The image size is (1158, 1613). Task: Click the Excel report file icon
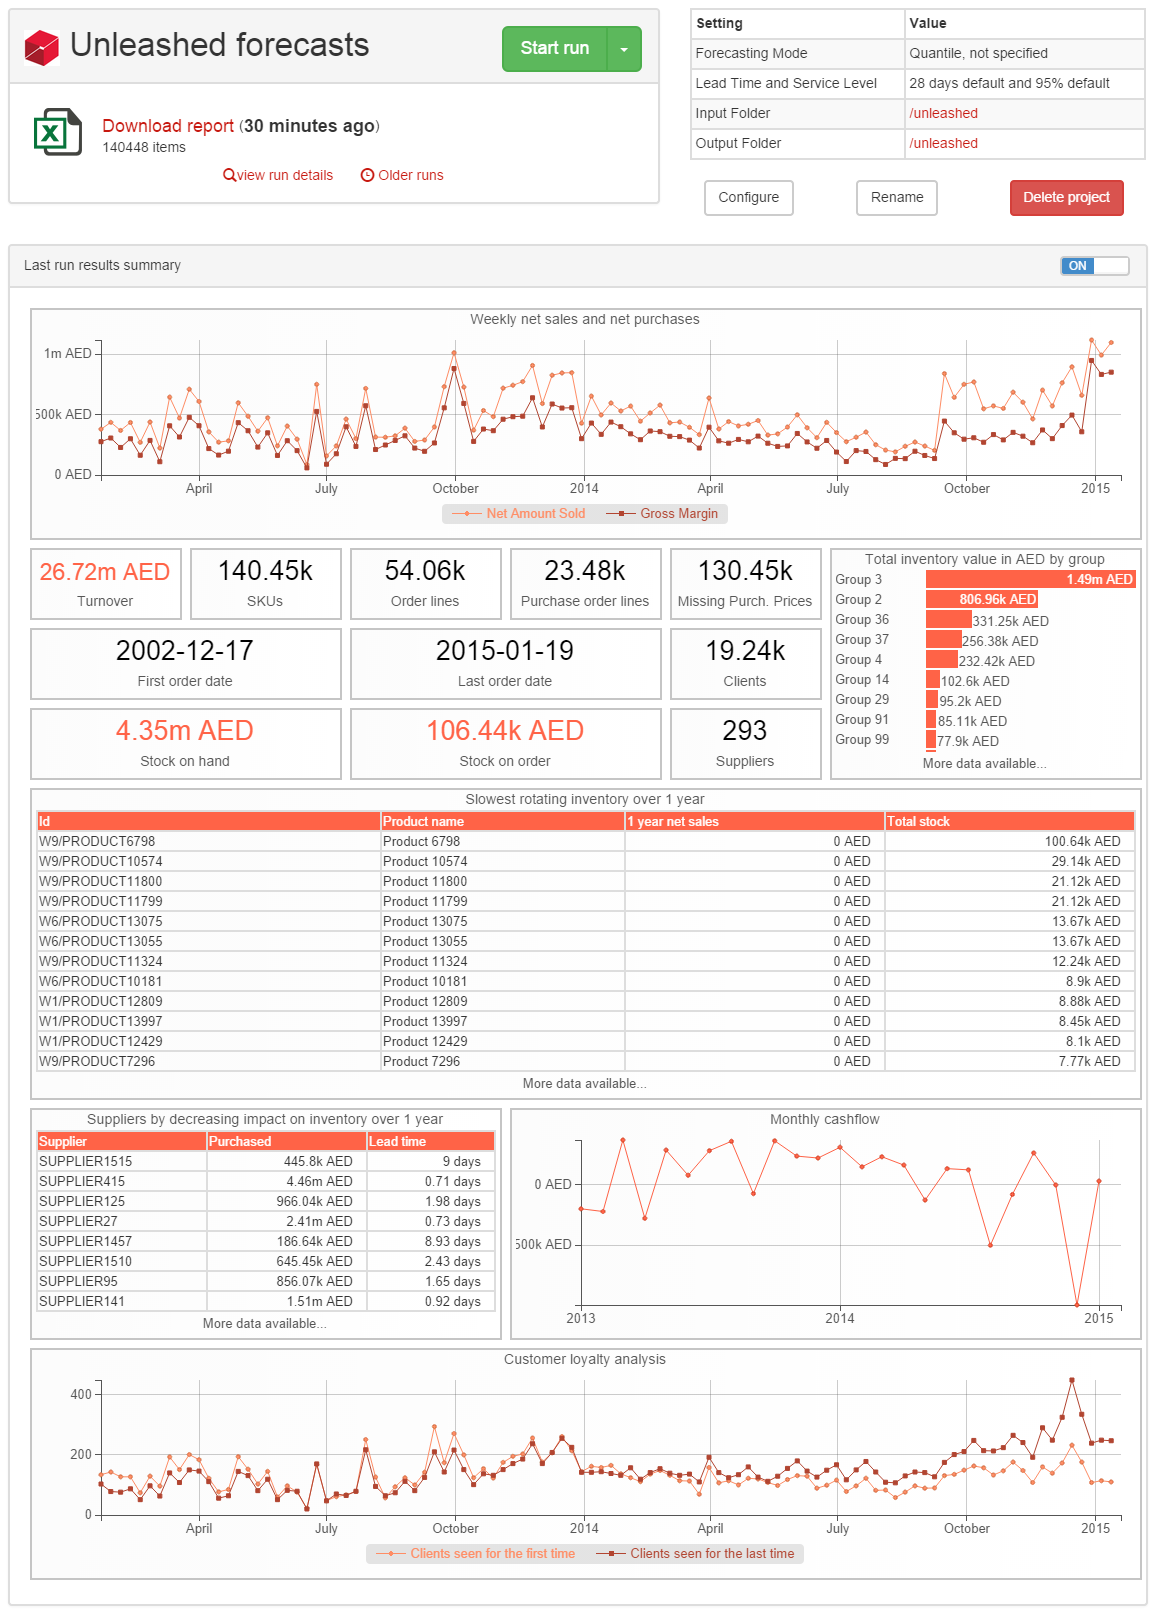[57, 132]
